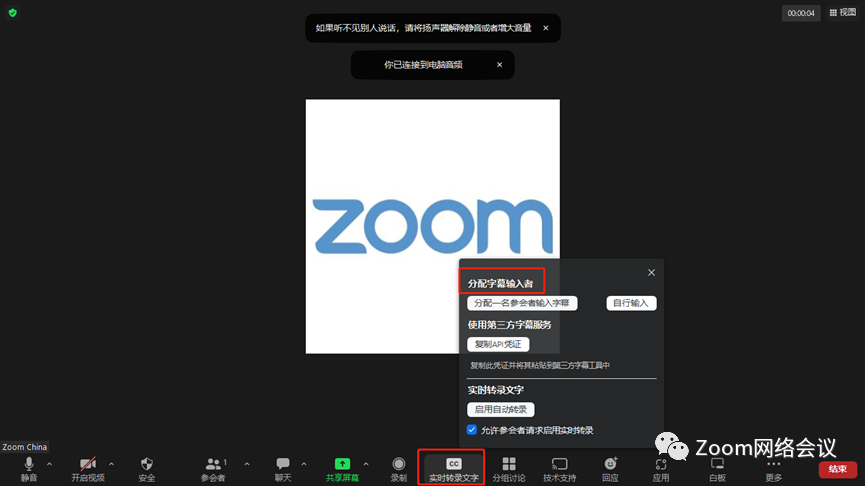Click 实时转录文字 heading in popup

(495, 390)
